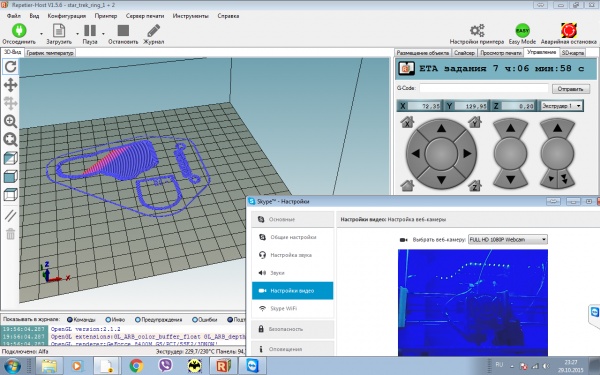This screenshot has height=375, width=600.
Task: Select the rotate view tool
Action: point(11,67)
